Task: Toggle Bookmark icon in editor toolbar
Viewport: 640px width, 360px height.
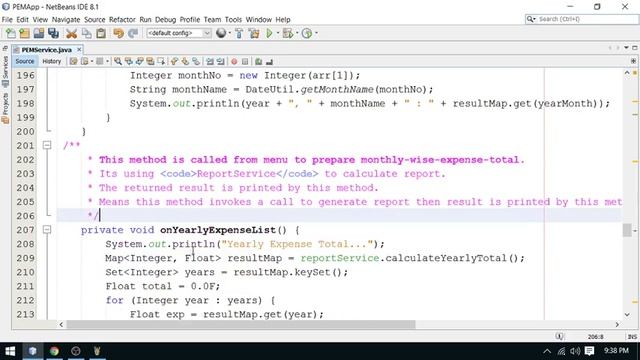Action: pyautogui.click(x=196, y=62)
